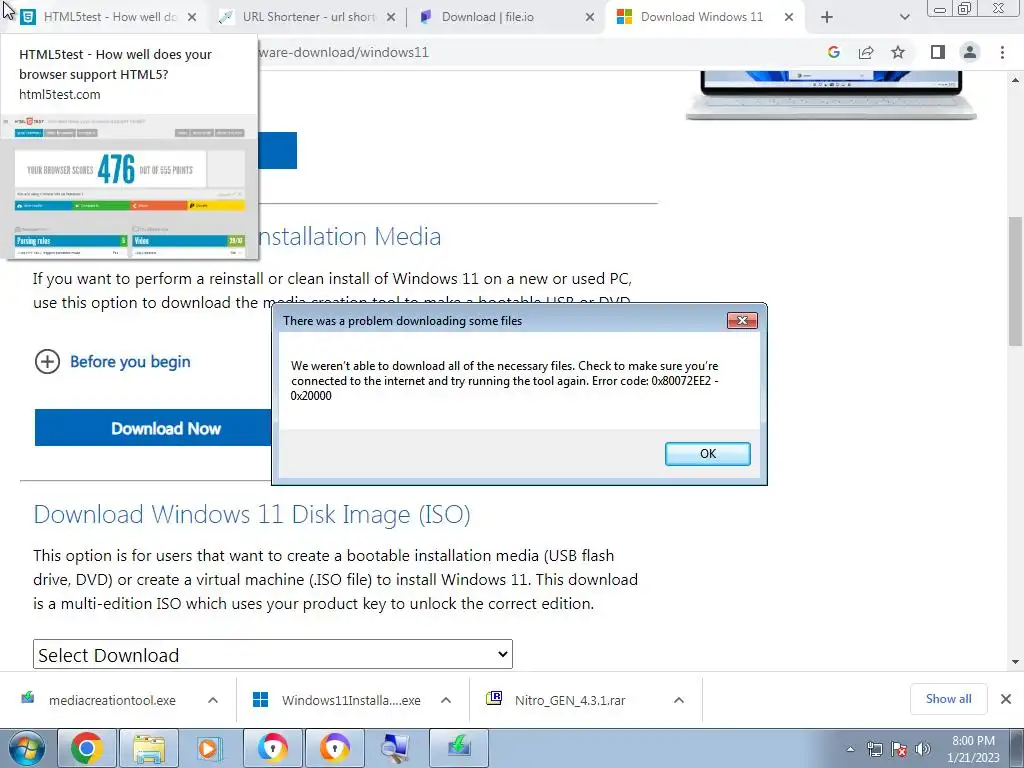Expand options for Nitro_GEN_4.3.1.rar download
This screenshot has width=1024, height=768.
tap(679, 700)
